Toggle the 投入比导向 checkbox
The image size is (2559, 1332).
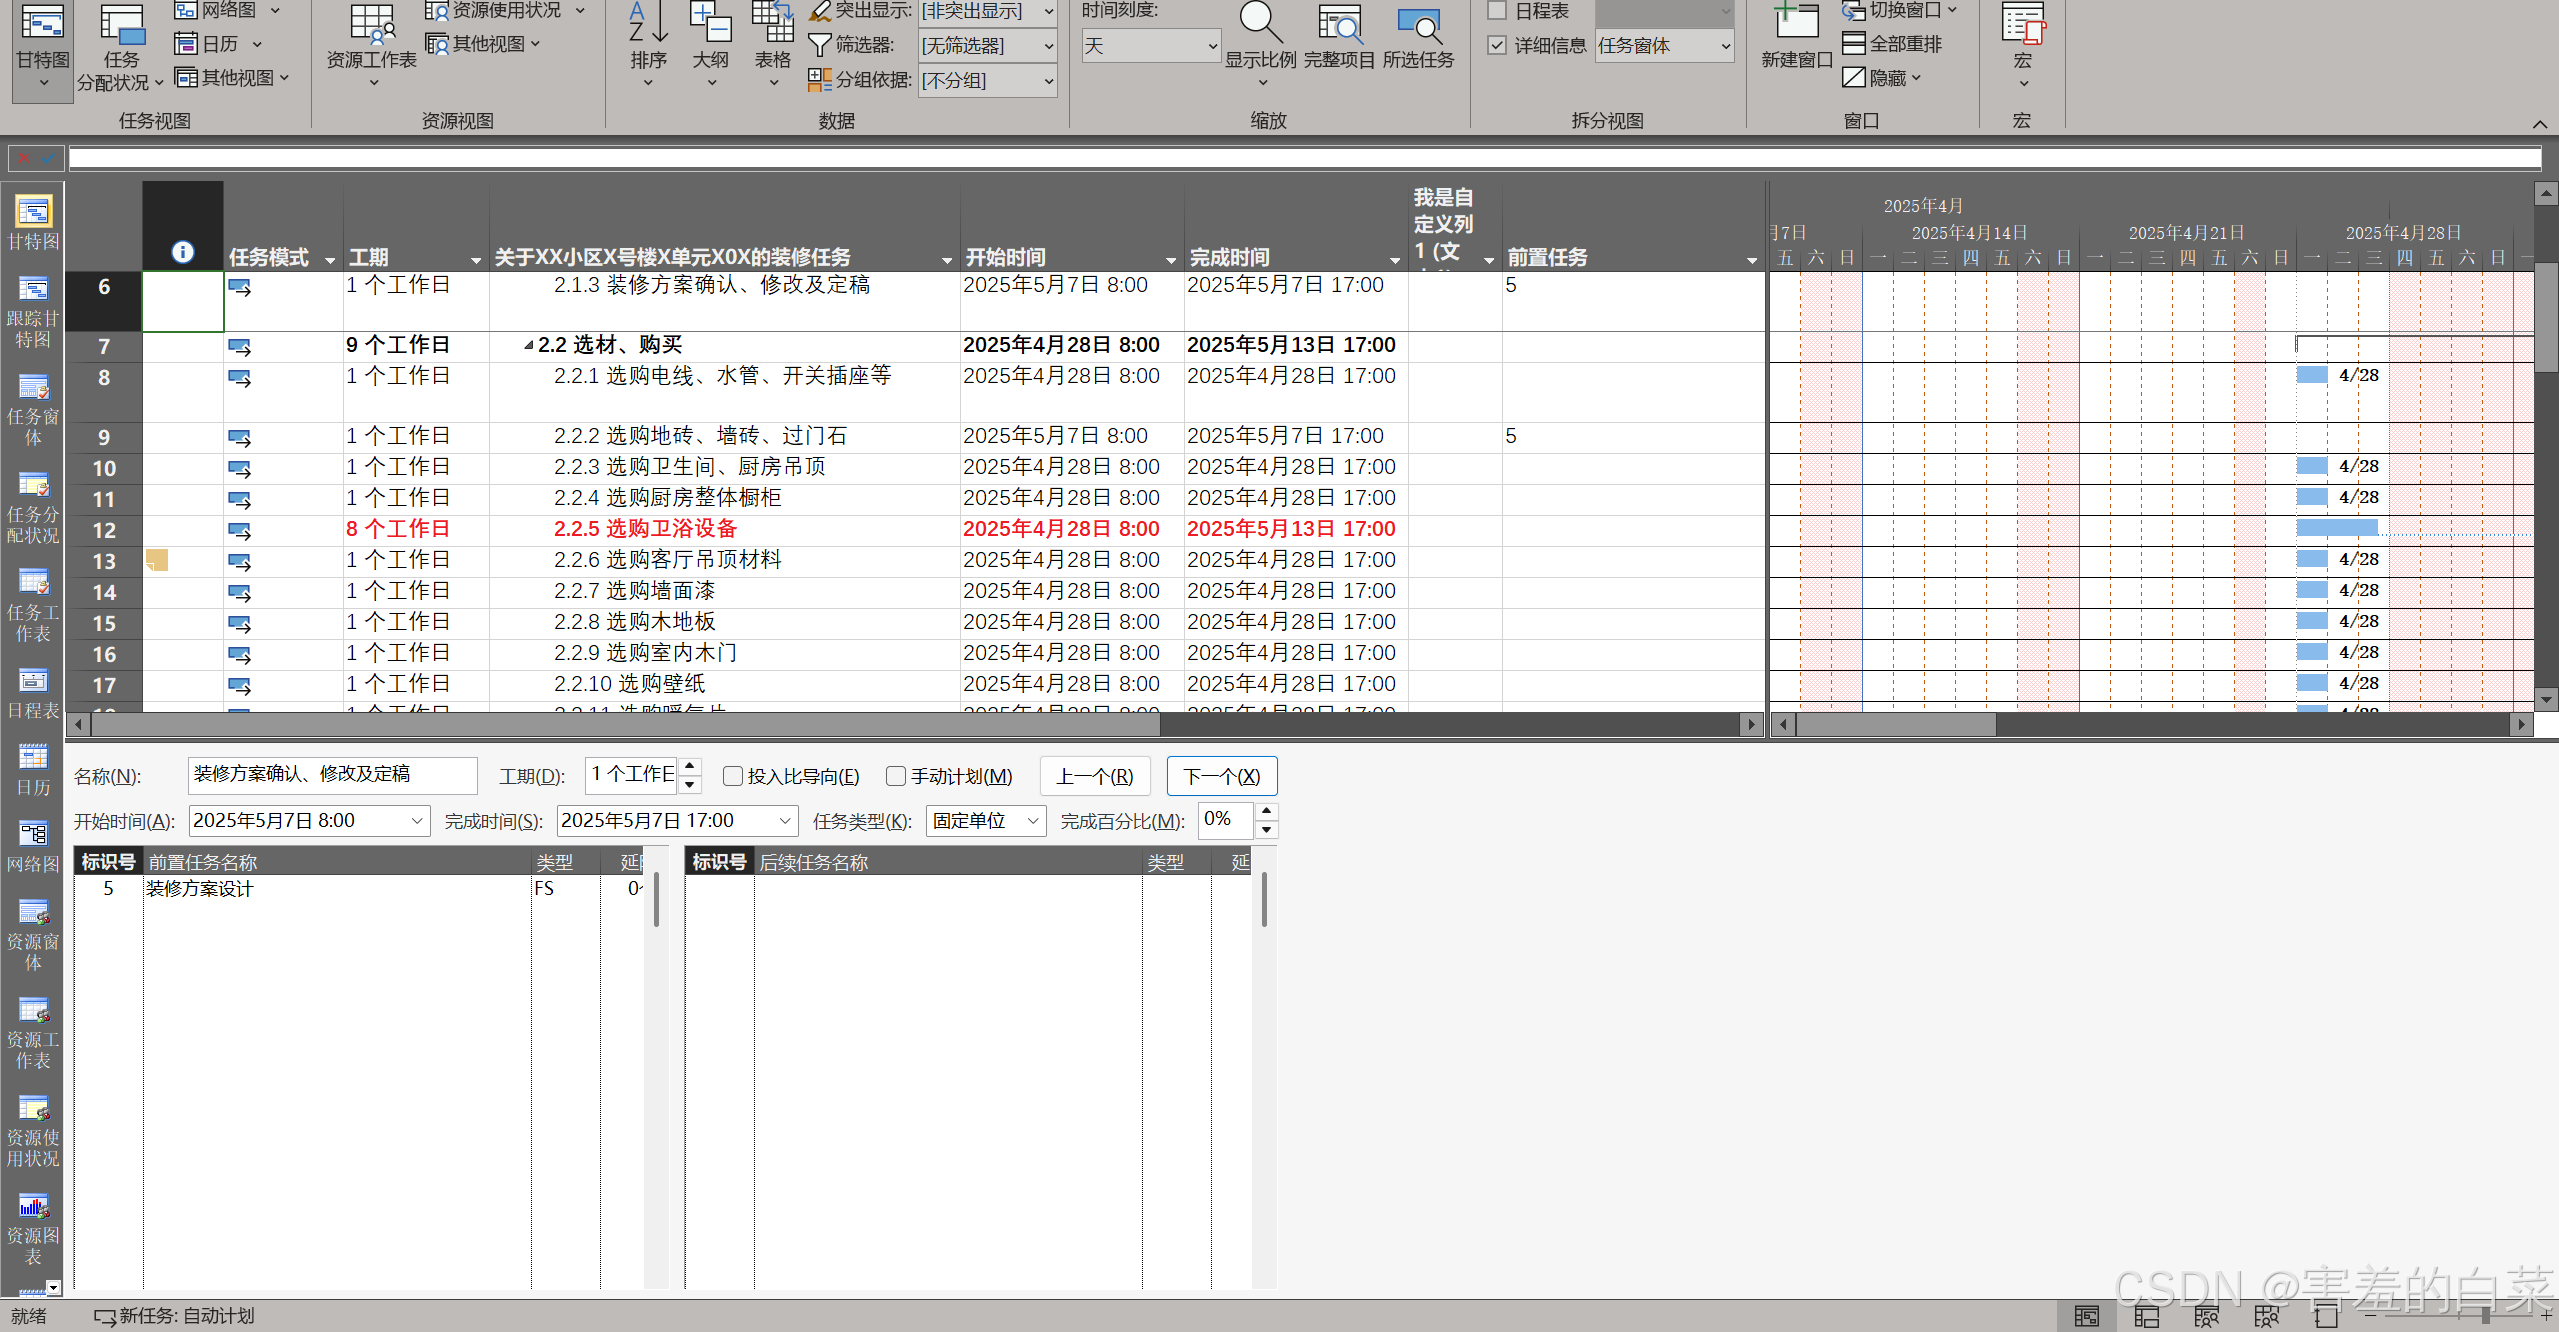tap(733, 776)
